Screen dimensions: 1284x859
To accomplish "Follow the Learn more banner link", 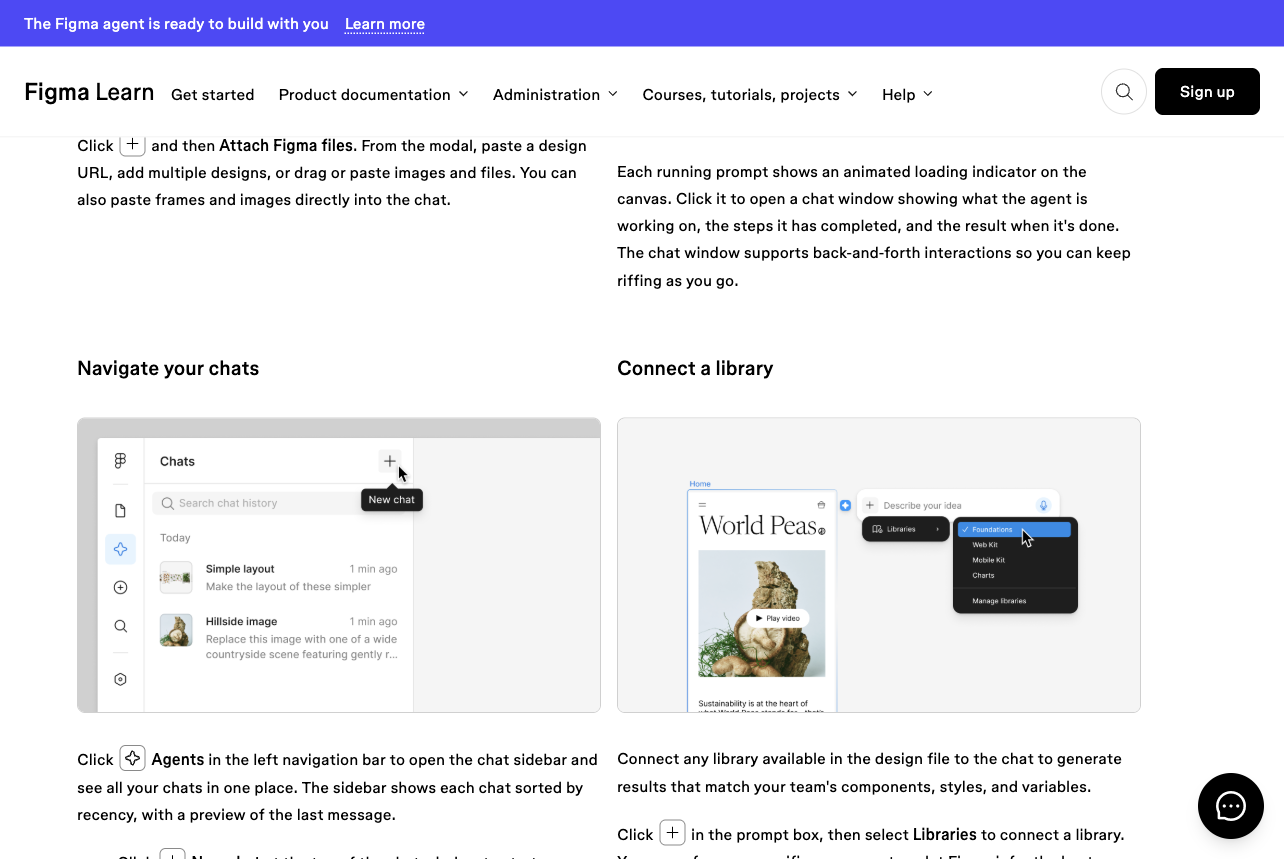I will [385, 24].
